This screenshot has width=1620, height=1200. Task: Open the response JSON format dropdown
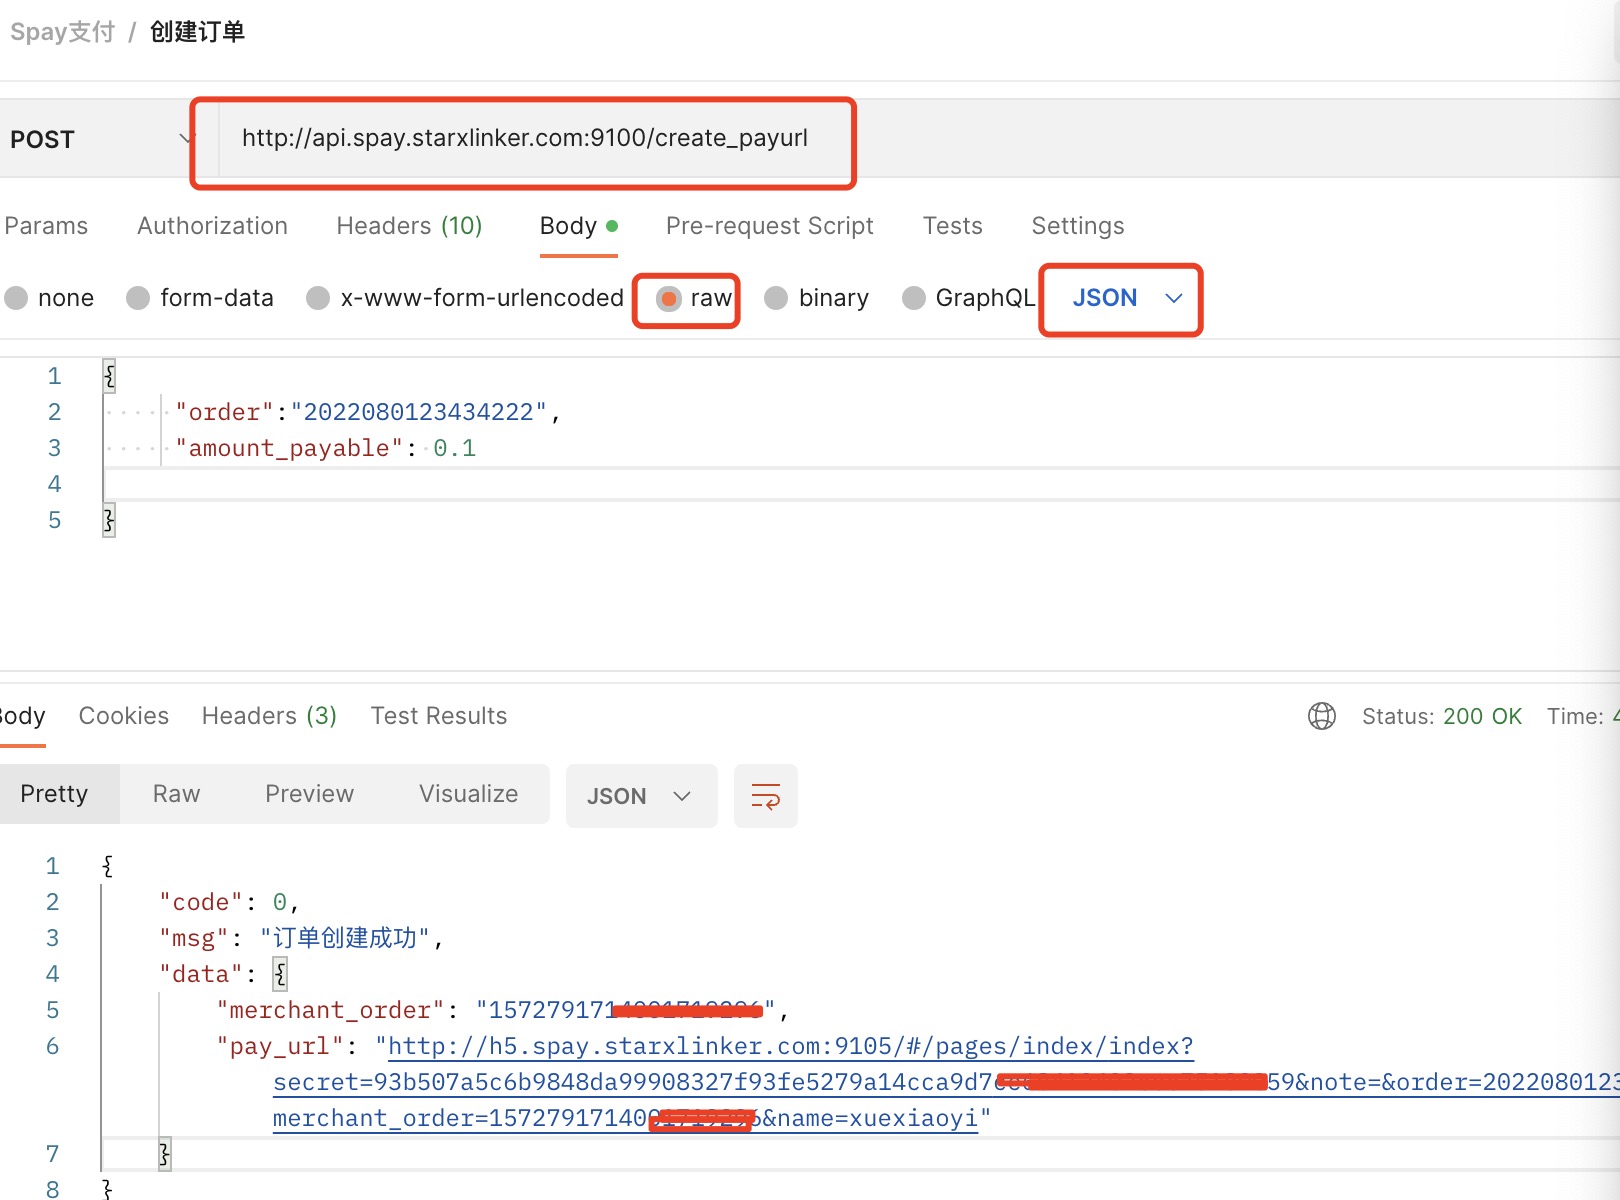pyautogui.click(x=640, y=796)
